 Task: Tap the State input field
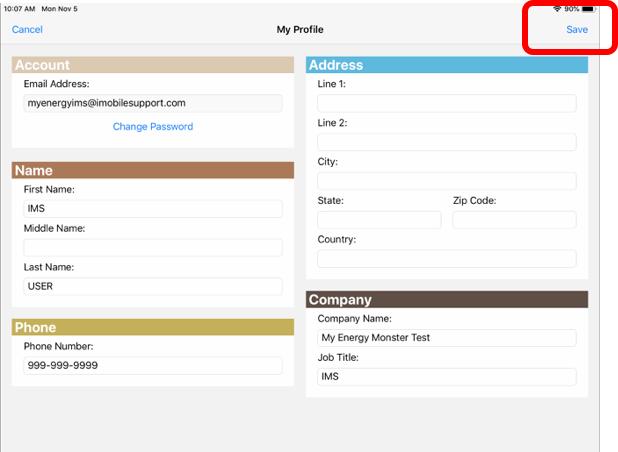(x=379, y=220)
